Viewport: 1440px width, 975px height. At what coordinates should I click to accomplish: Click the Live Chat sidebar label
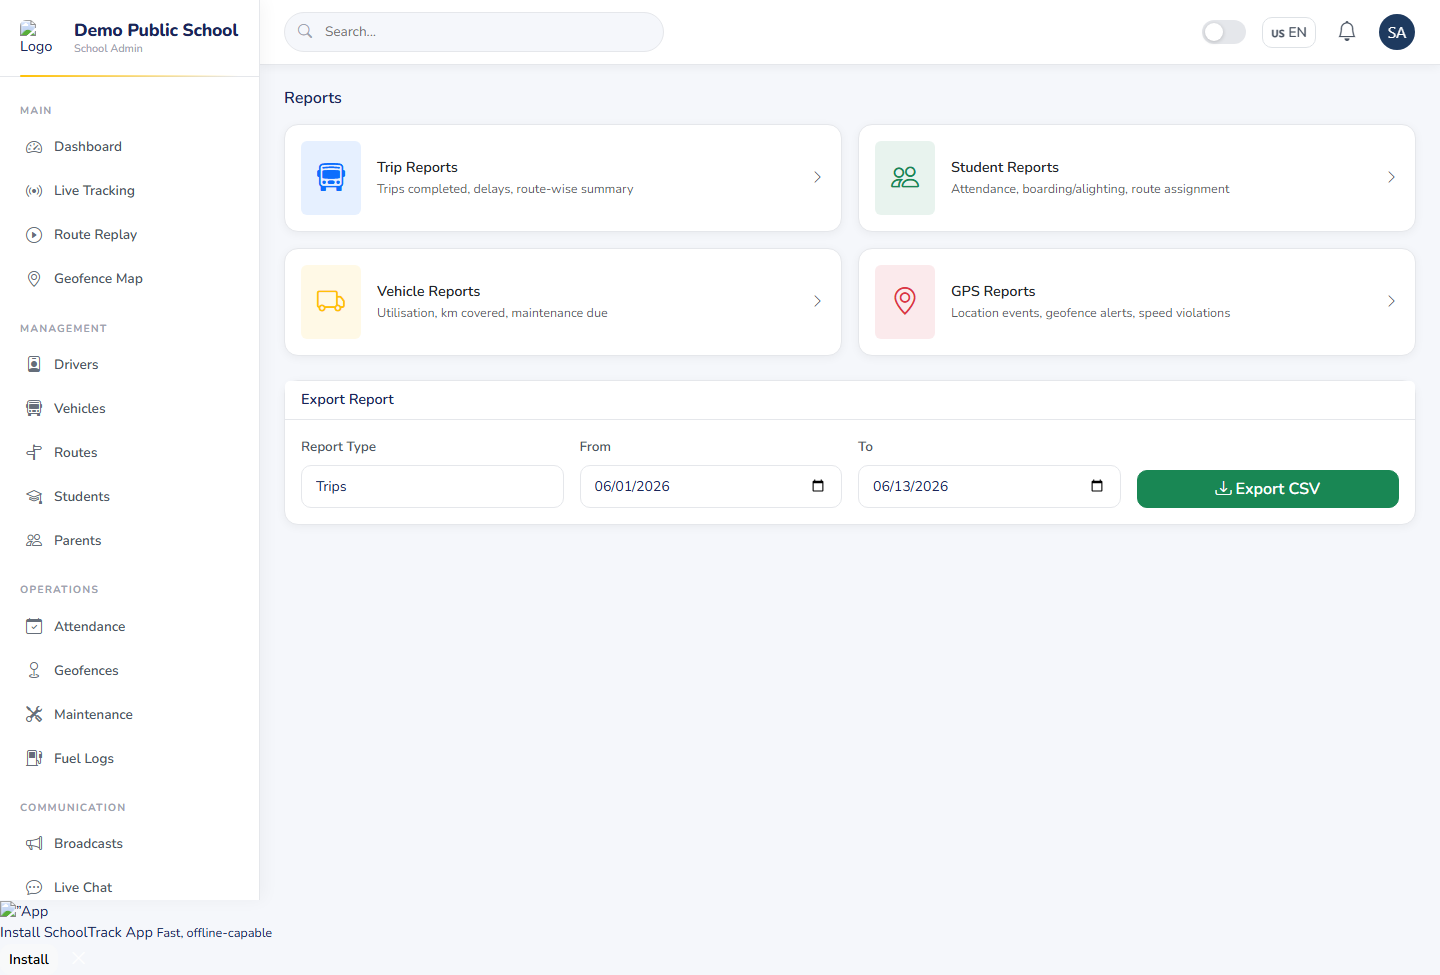83,888
